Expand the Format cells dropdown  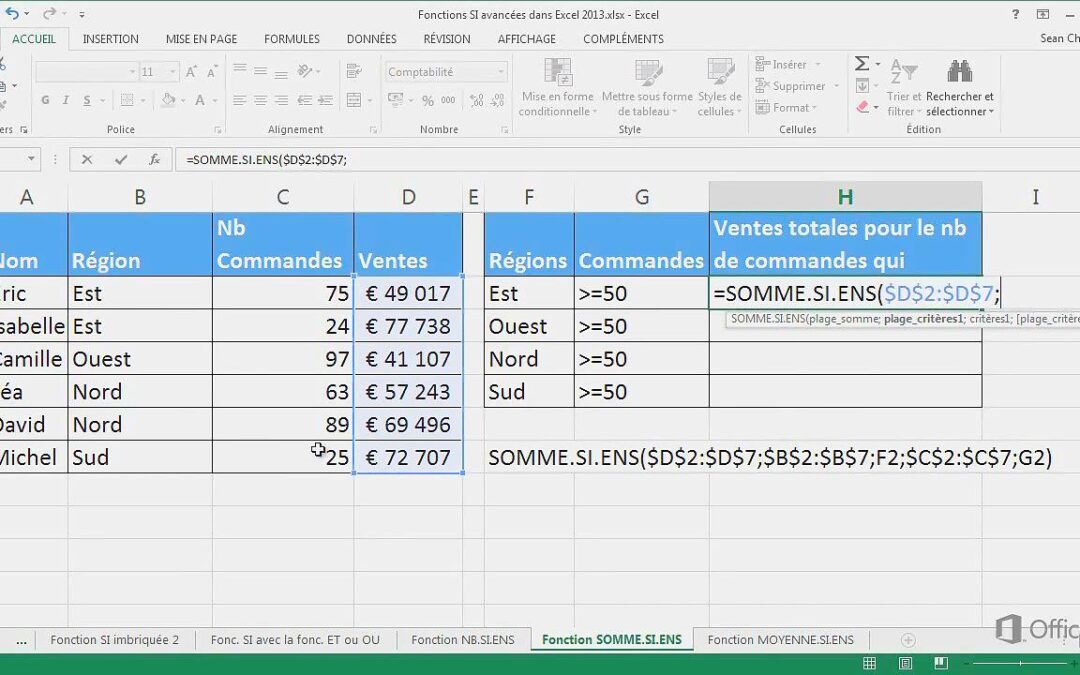coord(814,108)
